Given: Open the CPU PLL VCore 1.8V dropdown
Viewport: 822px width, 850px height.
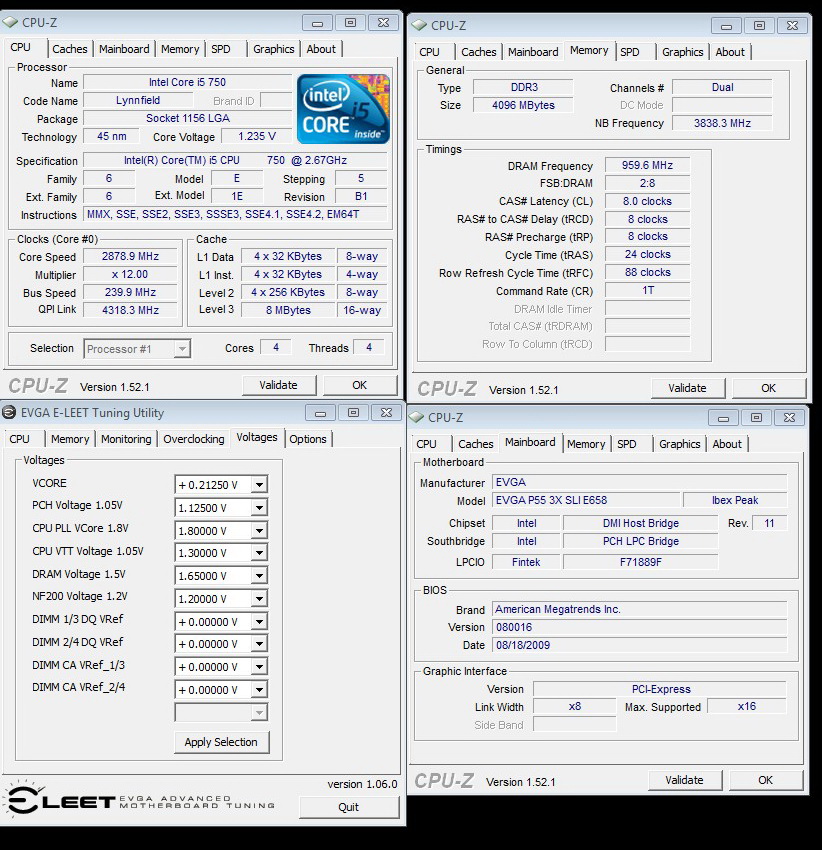Looking at the screenshot, I should point(260,531).
